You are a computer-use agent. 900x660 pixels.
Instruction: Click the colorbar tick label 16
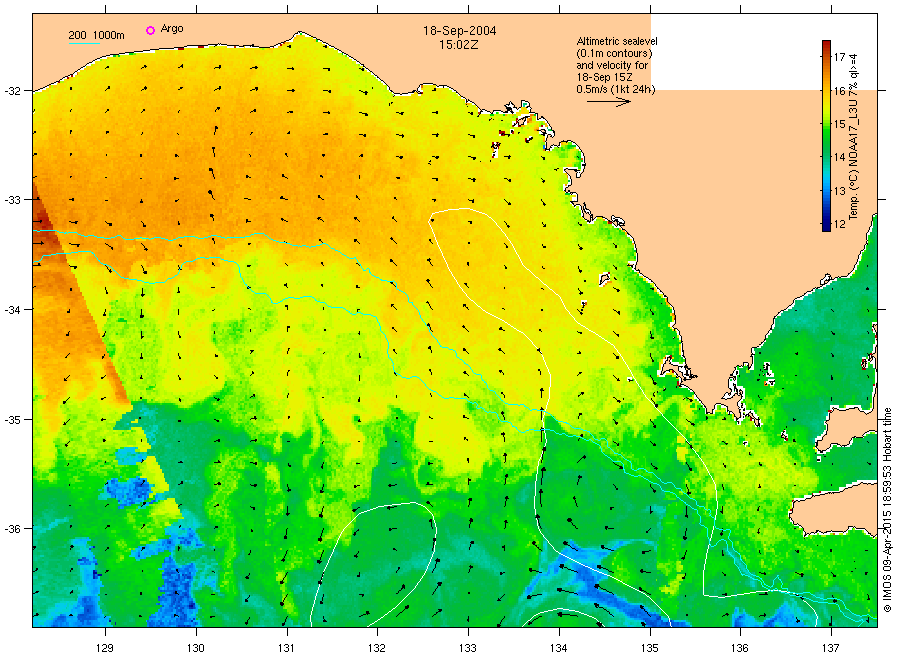[x=840, y=91]
